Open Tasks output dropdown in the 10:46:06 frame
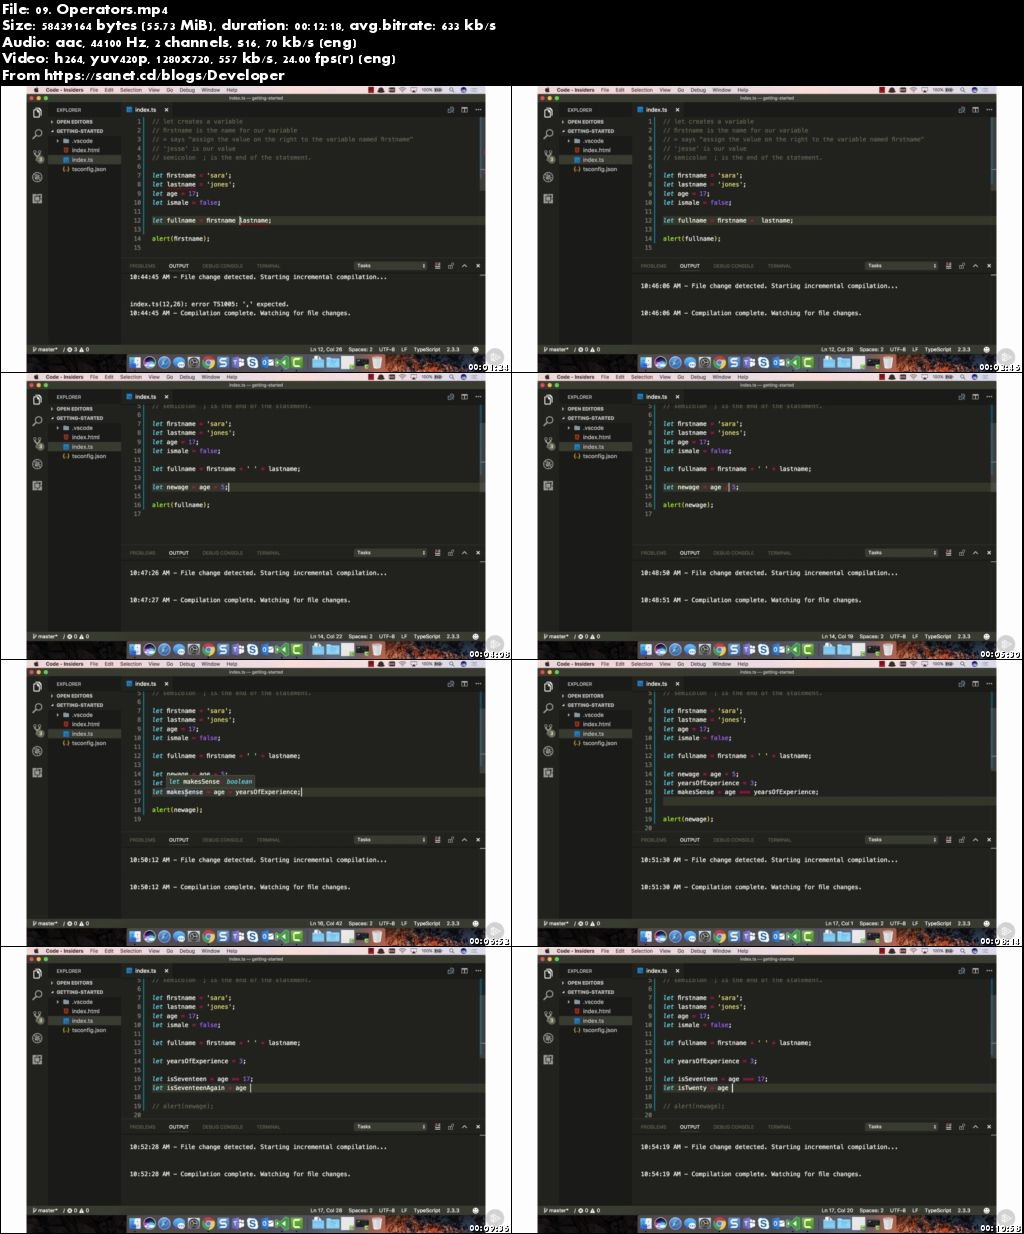This screenshot has height=1234, width=1024. pyautogui.click(x=901, y=265)
